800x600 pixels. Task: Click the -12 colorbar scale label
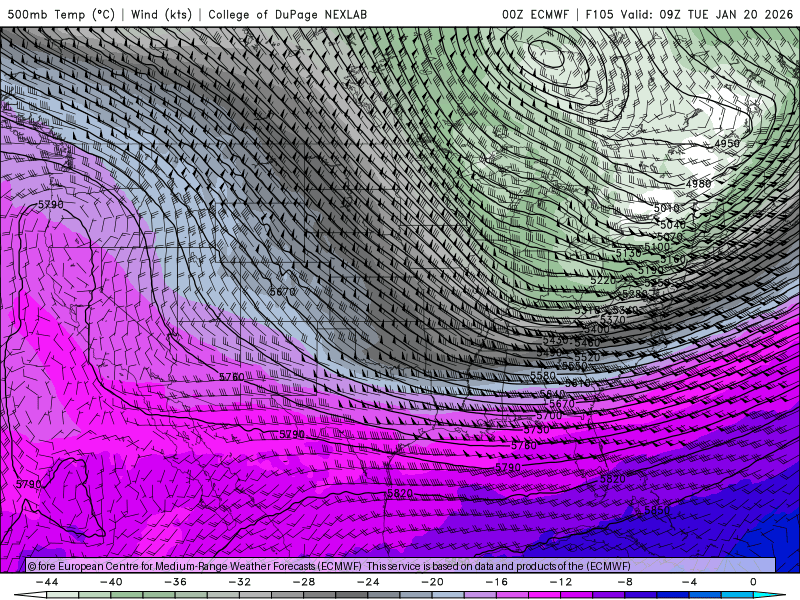[x=561, y=582]
